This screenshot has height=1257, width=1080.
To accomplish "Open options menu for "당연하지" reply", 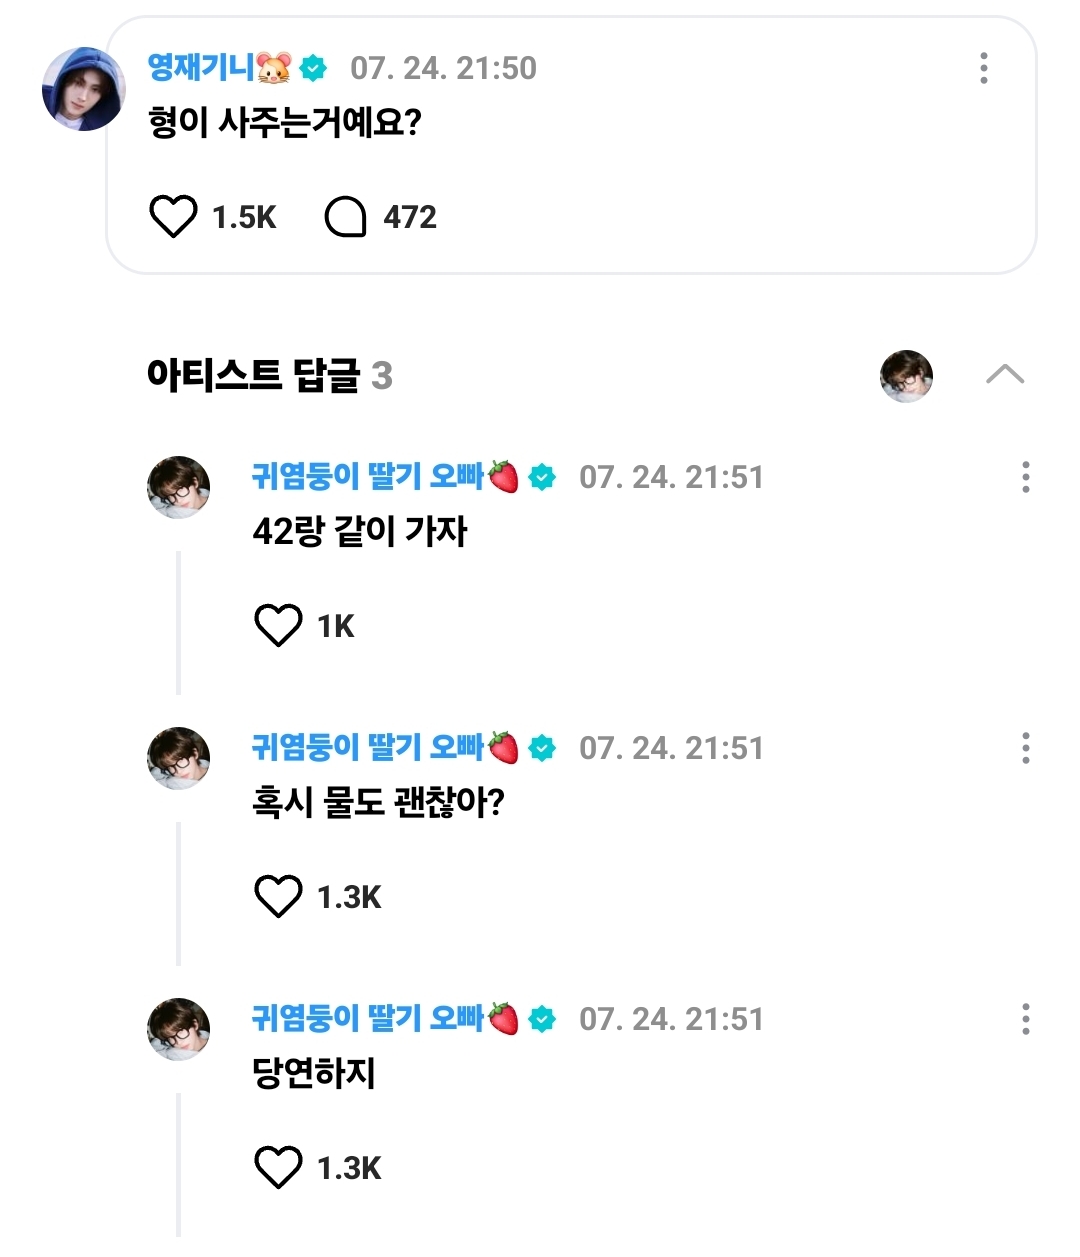I will 1025,1019.
